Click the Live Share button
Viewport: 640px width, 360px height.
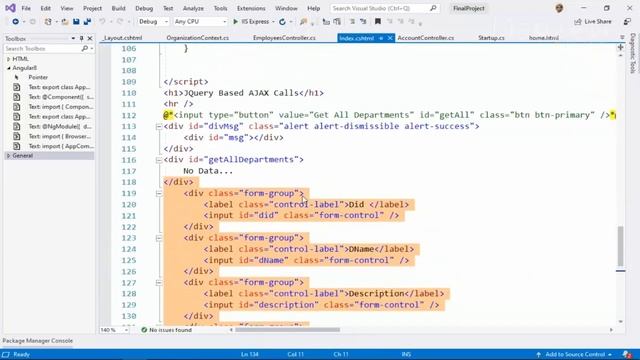593,22
